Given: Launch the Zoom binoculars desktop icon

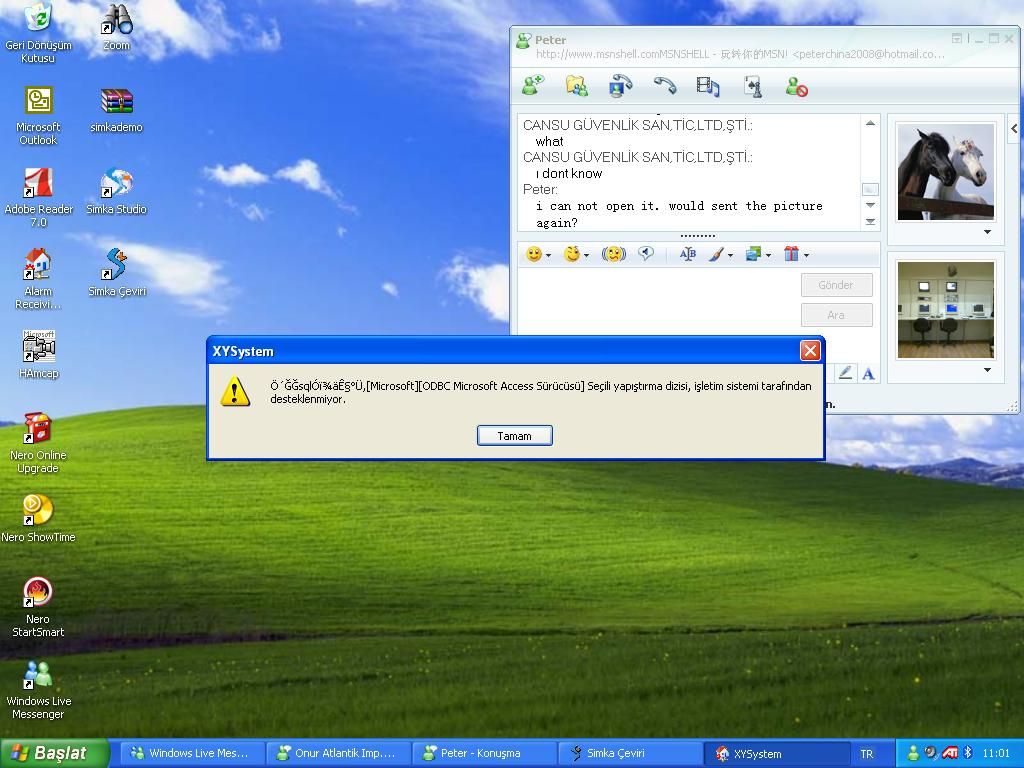Looking at the screenshot, I should coord(116,27).
